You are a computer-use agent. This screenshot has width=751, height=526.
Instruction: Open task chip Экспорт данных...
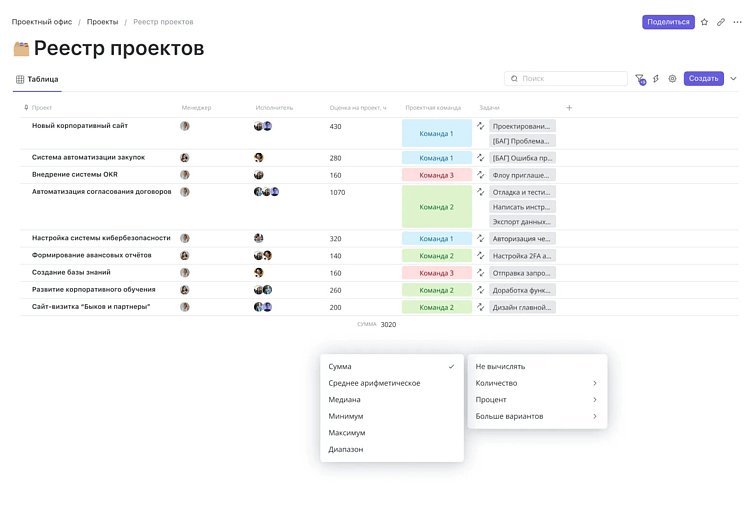522,222
